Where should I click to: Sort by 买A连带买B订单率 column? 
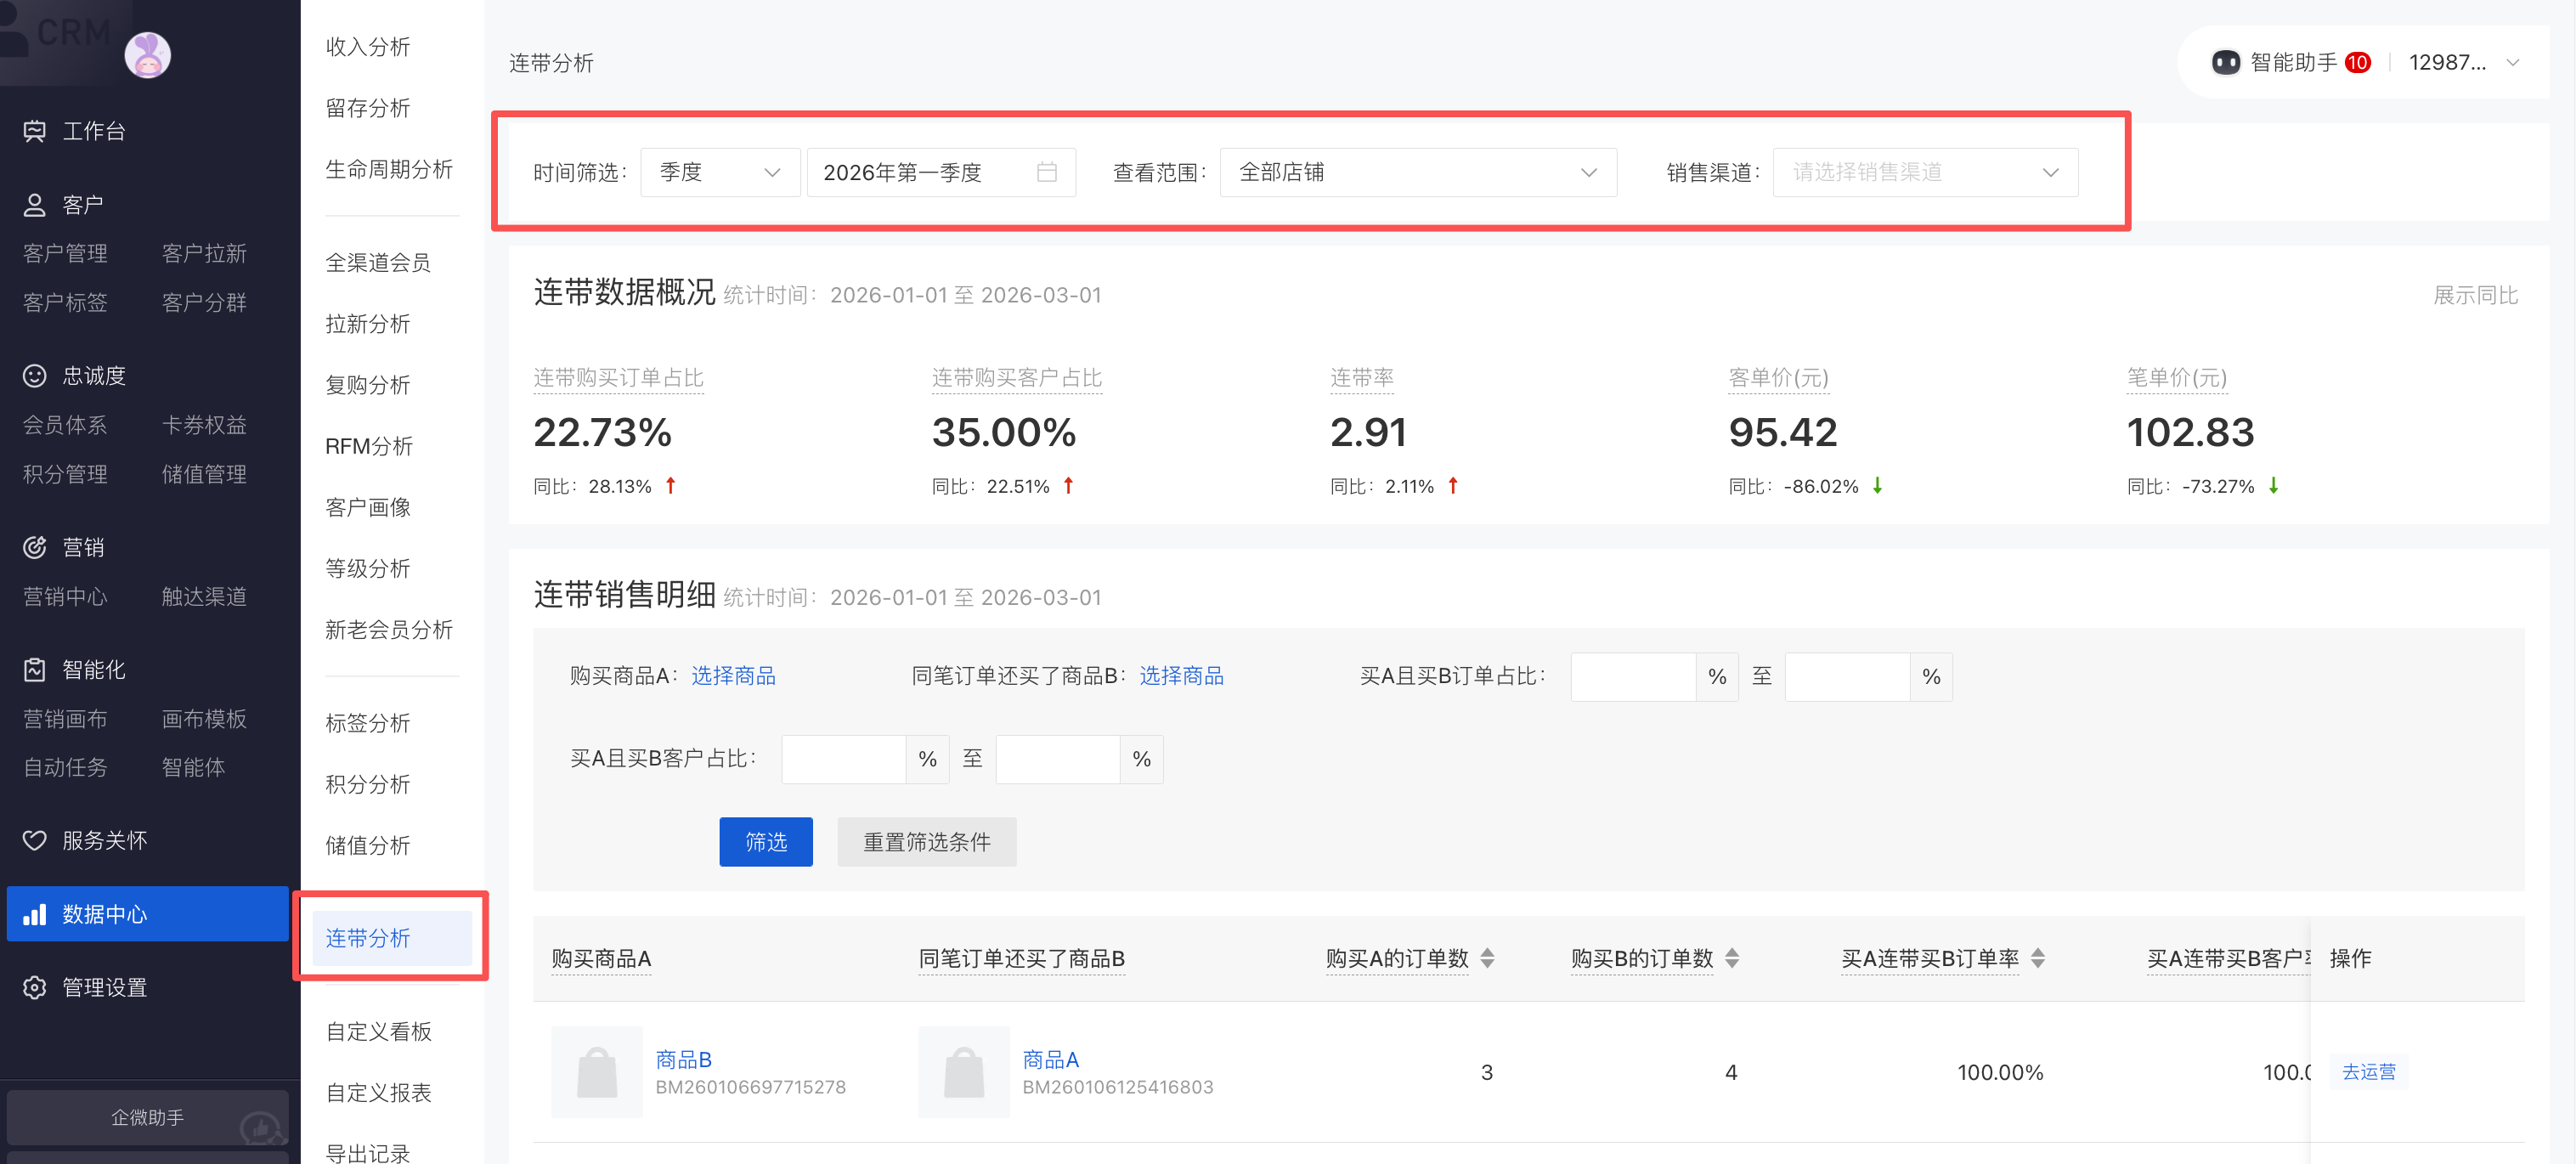point(2037,958)
